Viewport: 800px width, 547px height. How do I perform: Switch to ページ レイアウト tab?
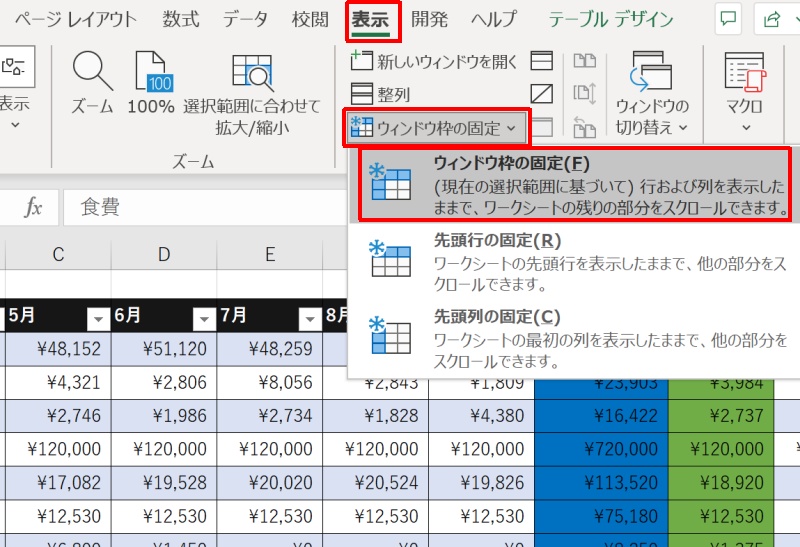click(x=76, y=19)
